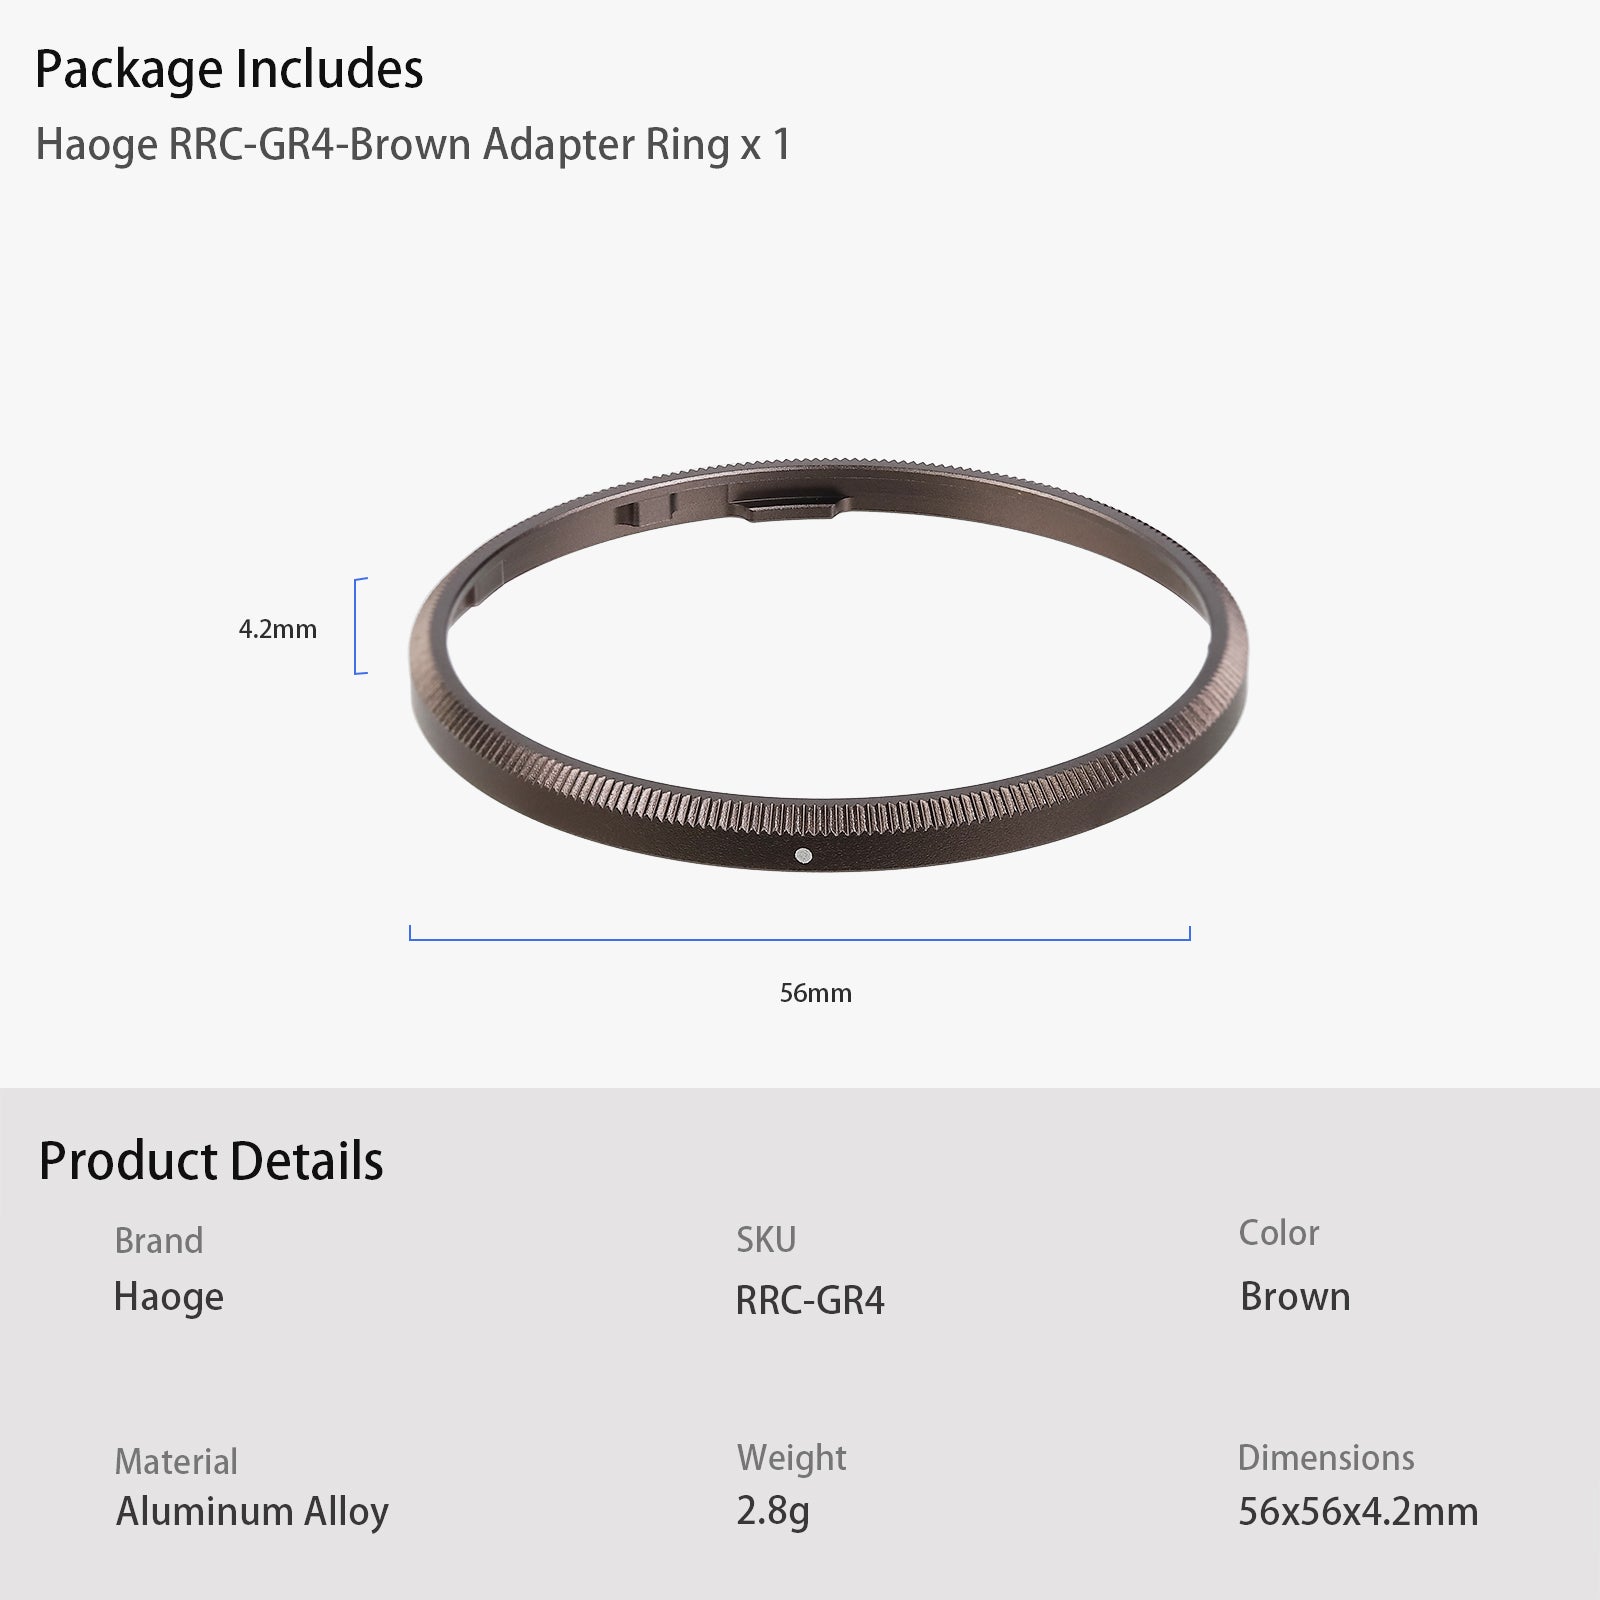Click the "SKU" field label
The height and width of the screenshot is (1600, 1600).
tap(766, 1240)
